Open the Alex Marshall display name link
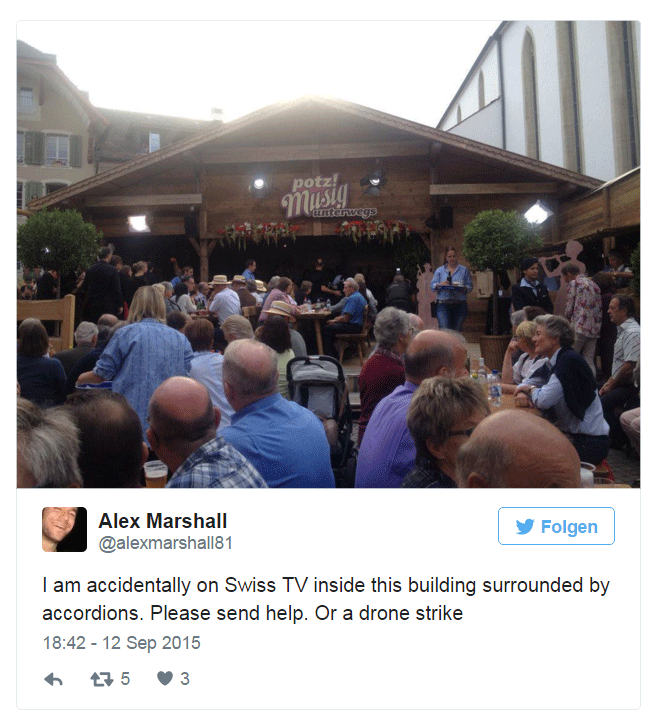Screen dimensions: 662x728 tap(162, 521)
